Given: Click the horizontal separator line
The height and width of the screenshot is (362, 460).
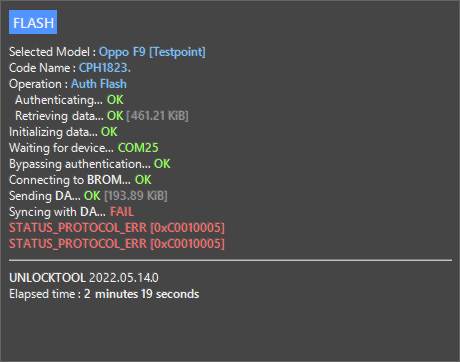Looking at the screenshot, I should coord(230,260).
